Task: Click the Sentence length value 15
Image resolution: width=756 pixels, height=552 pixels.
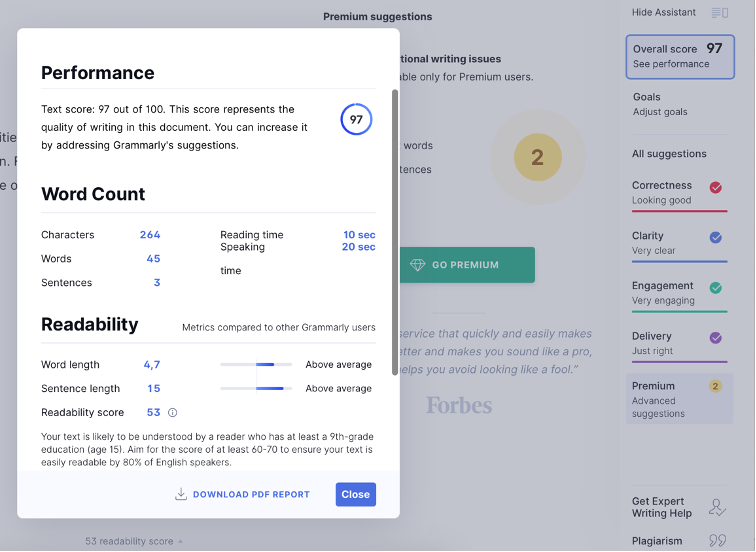Action: [154, 389]
